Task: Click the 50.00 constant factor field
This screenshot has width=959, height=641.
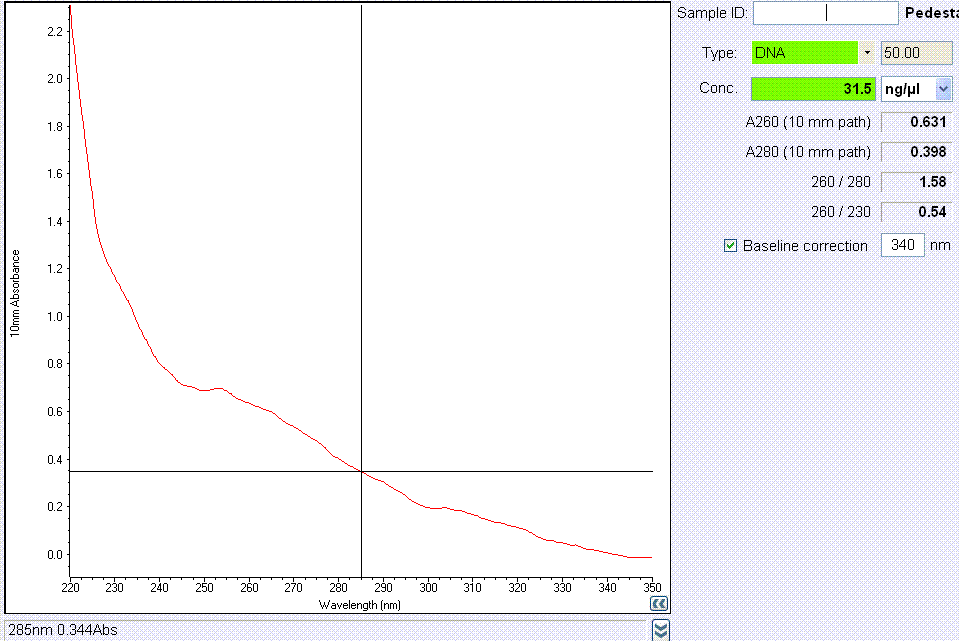Action: 909,53
